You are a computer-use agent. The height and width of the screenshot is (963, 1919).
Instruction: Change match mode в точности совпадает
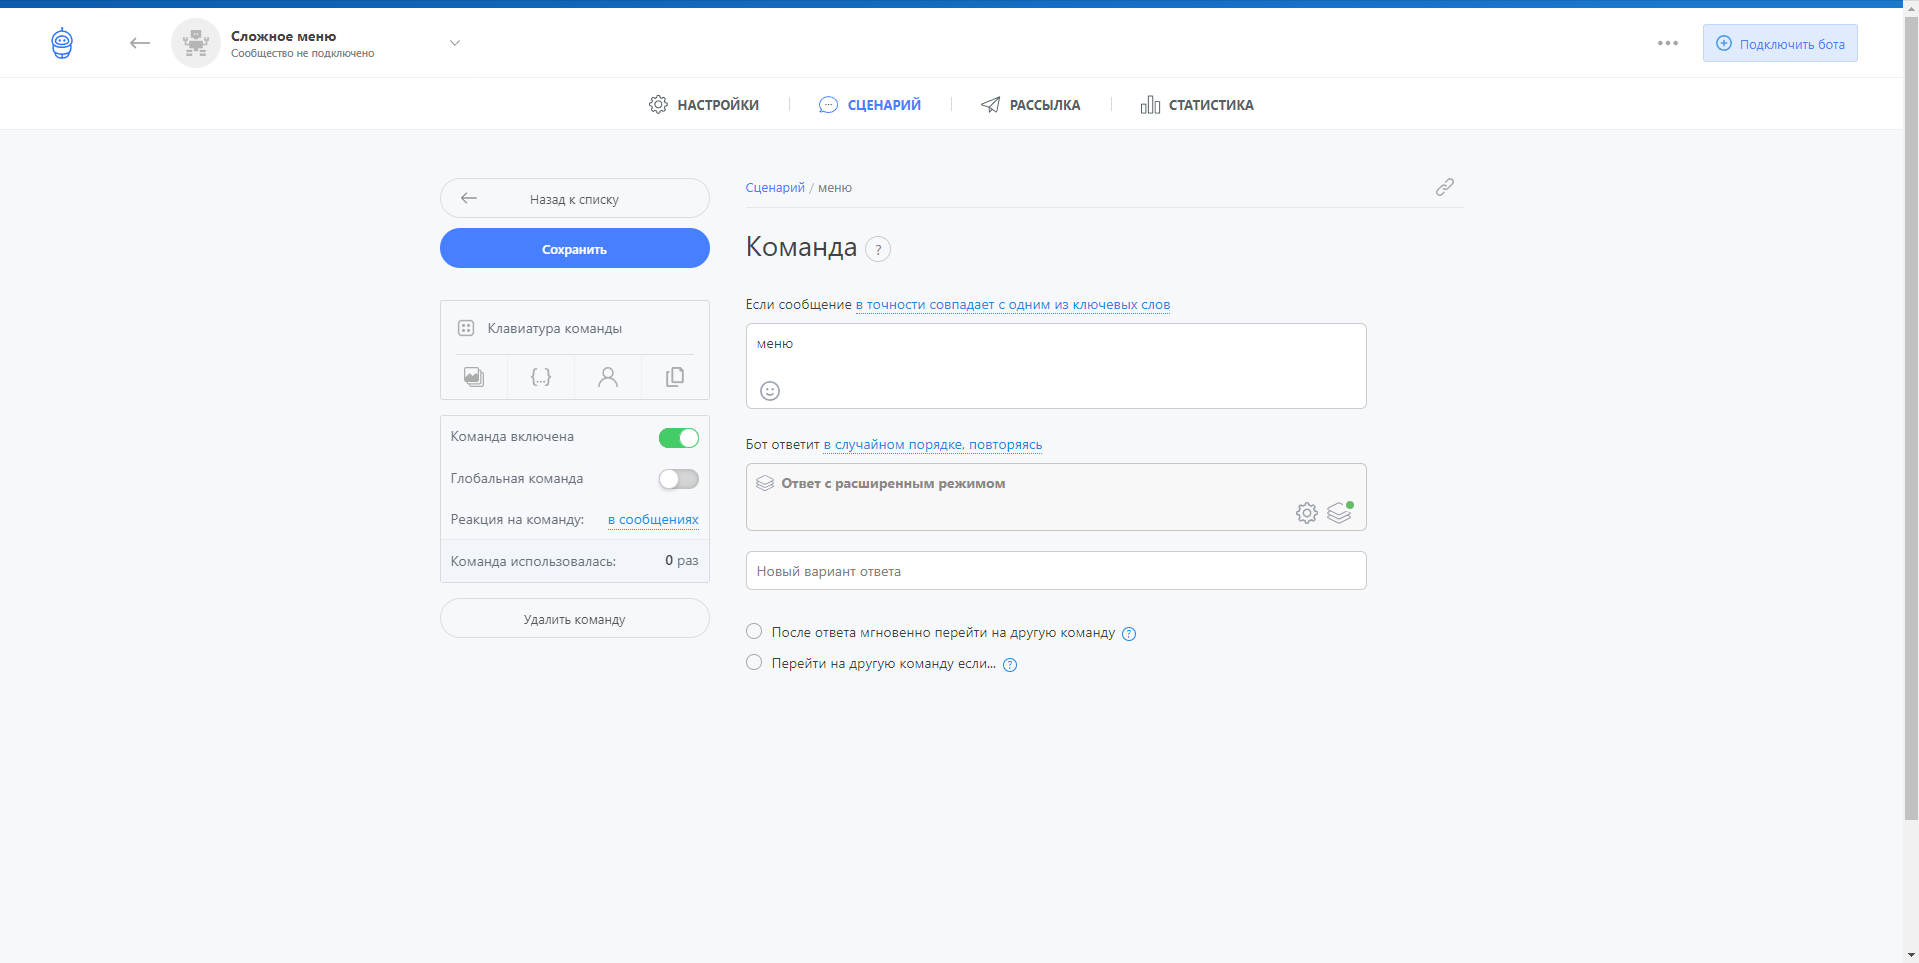(x=1013, y=305)
